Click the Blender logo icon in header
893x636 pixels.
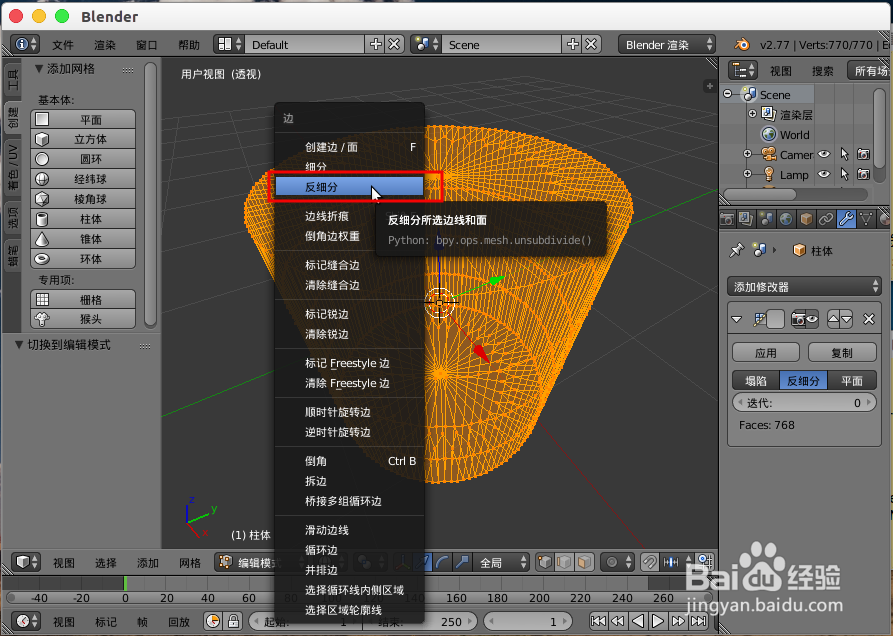click(742, 44)
